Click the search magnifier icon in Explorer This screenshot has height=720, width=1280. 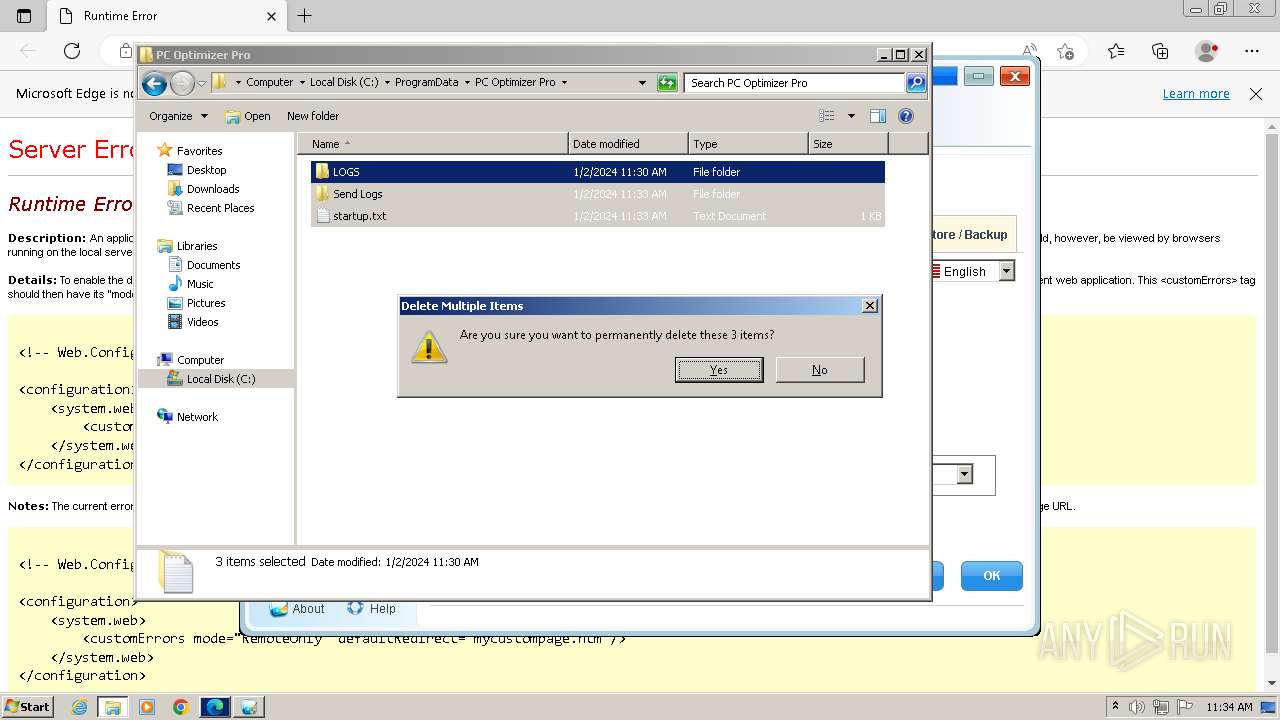tap(916, 83)
